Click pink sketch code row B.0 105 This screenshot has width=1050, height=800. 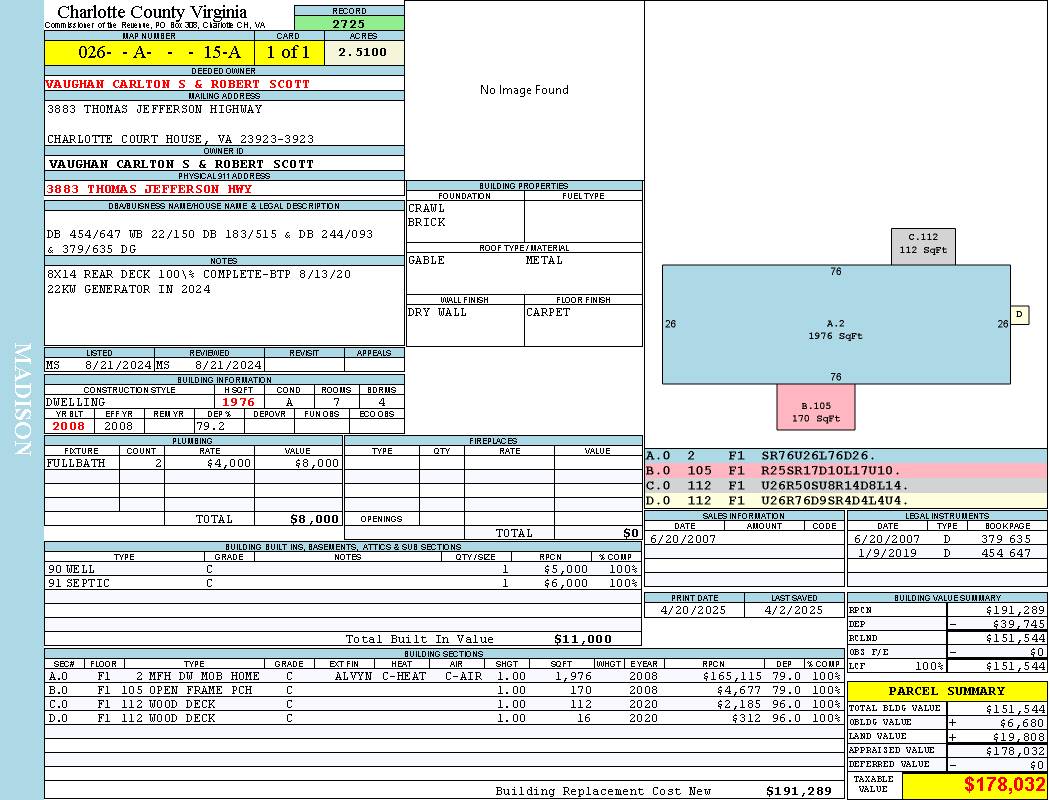(x=845, y=471)
